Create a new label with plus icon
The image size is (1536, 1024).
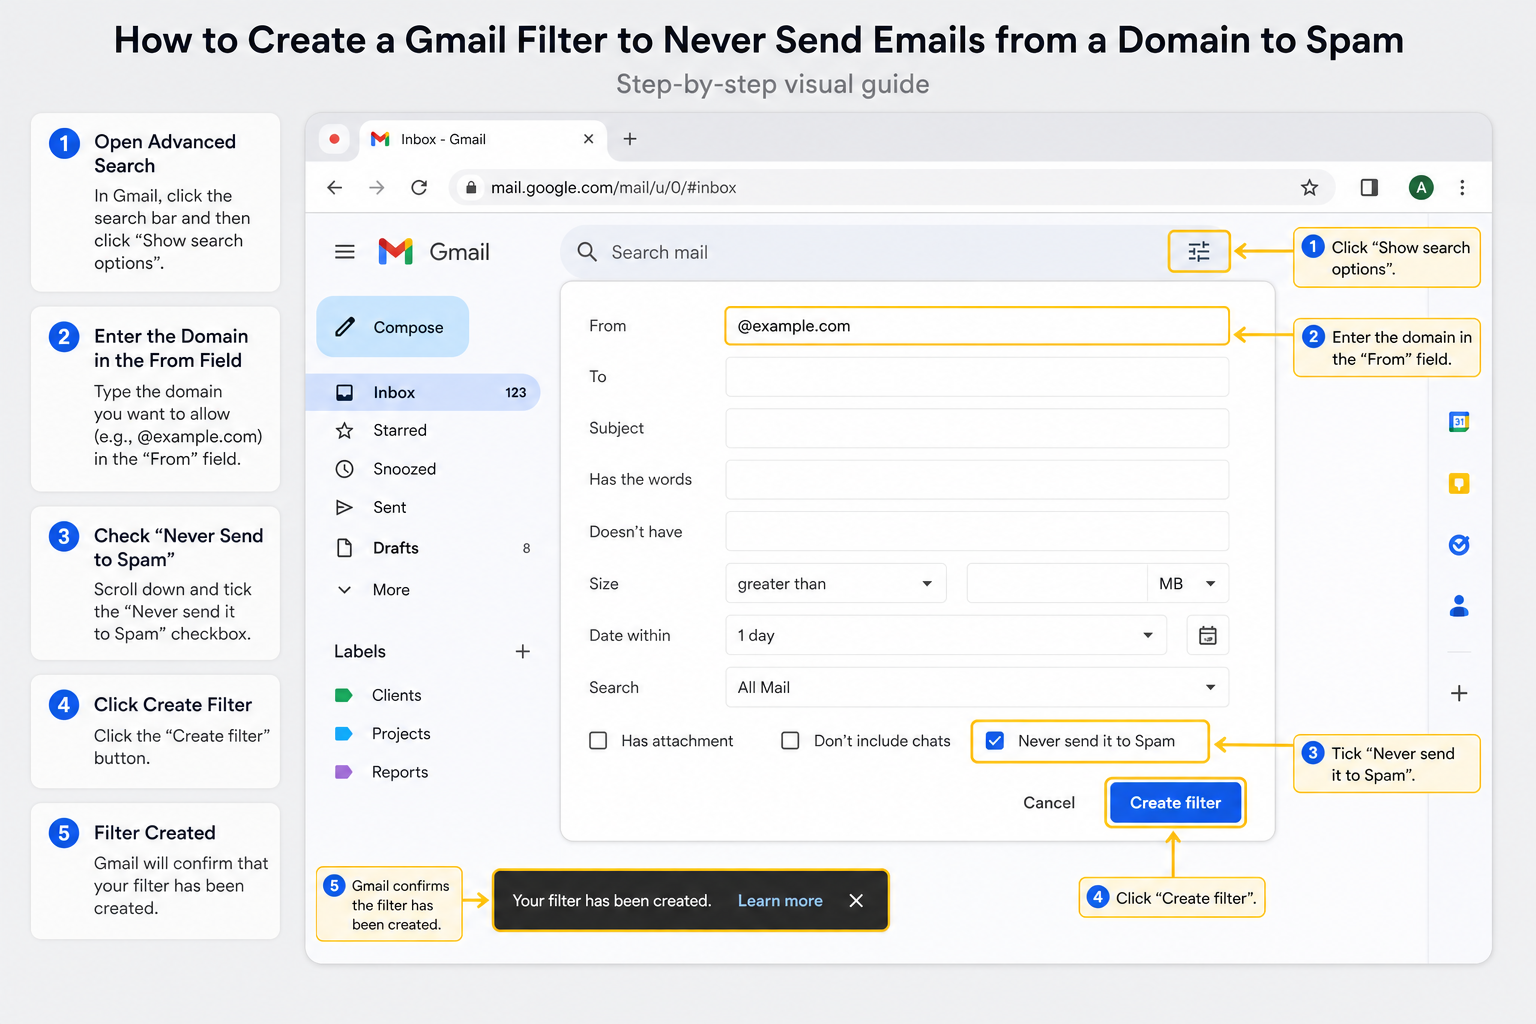pos(522,651)
